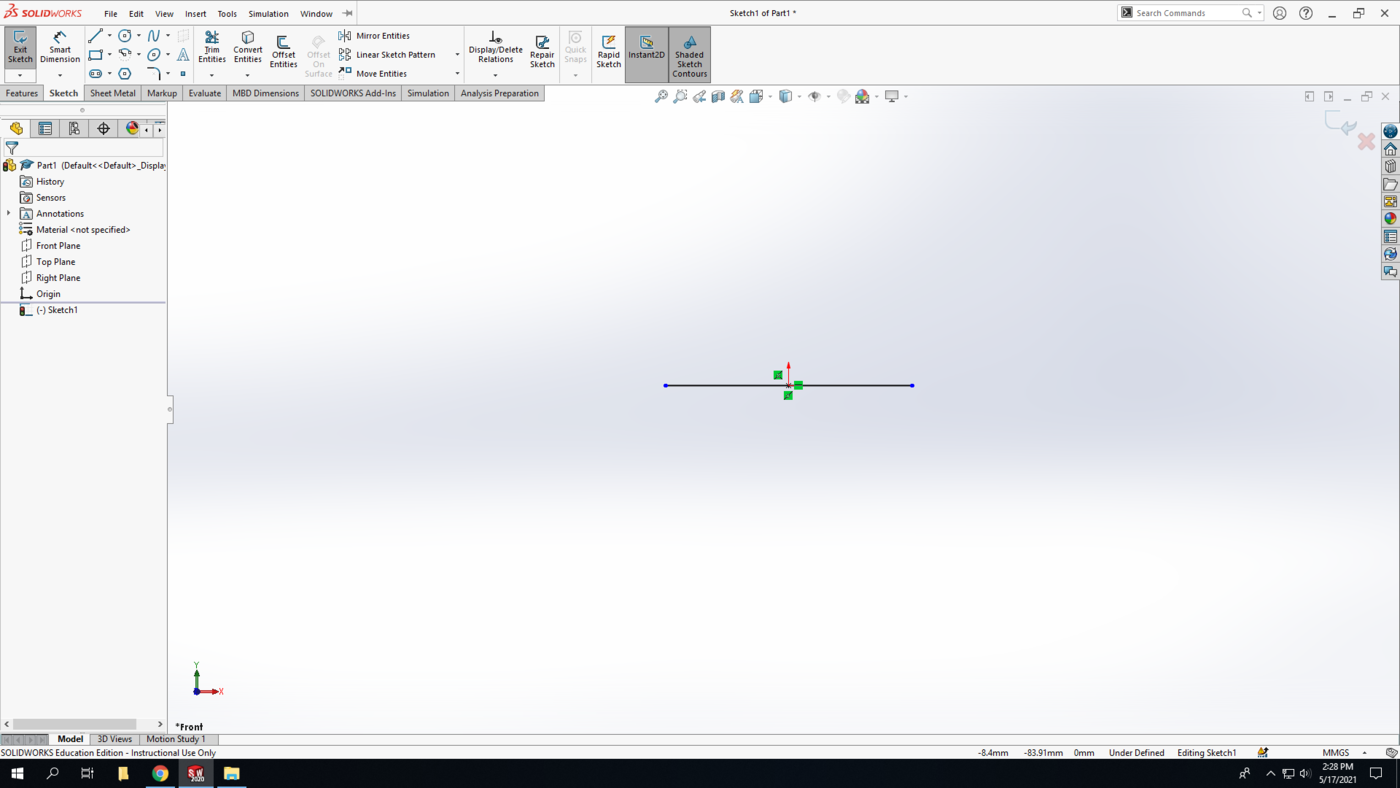This screenshot has height=788, width=1400.
Task: Choose the Spline tool
Action: (154, 36)
